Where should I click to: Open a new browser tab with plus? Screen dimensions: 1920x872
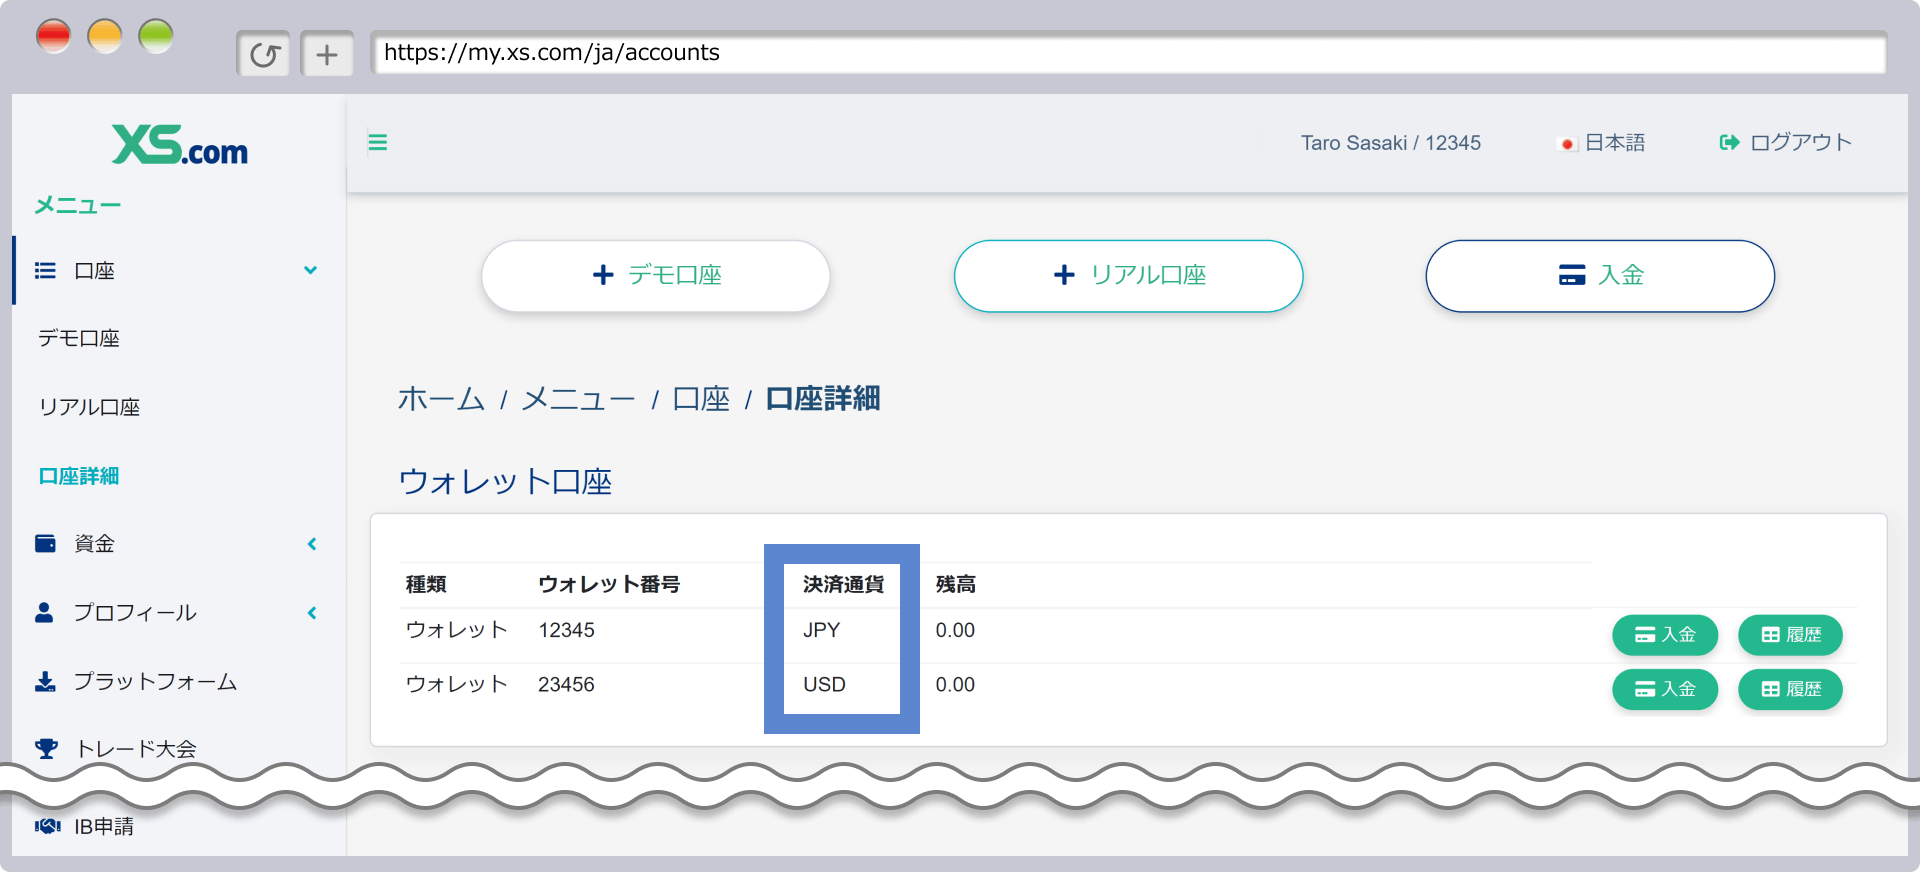(x=327, y=54)
